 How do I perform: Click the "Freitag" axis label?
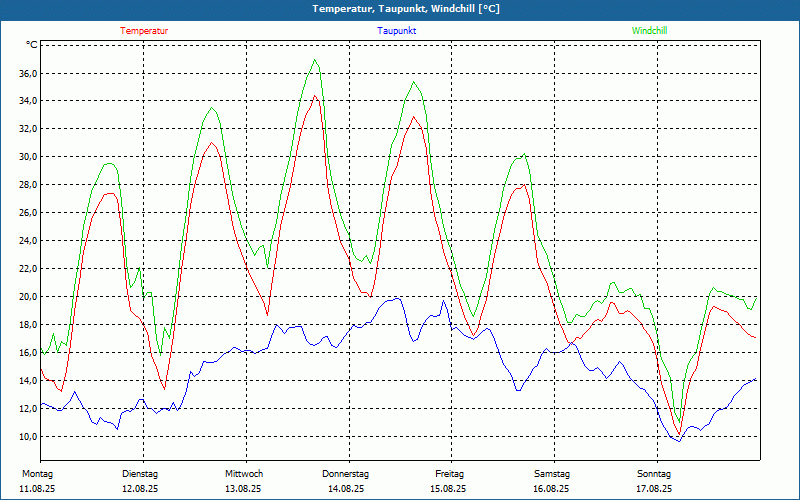coord(449,474)
